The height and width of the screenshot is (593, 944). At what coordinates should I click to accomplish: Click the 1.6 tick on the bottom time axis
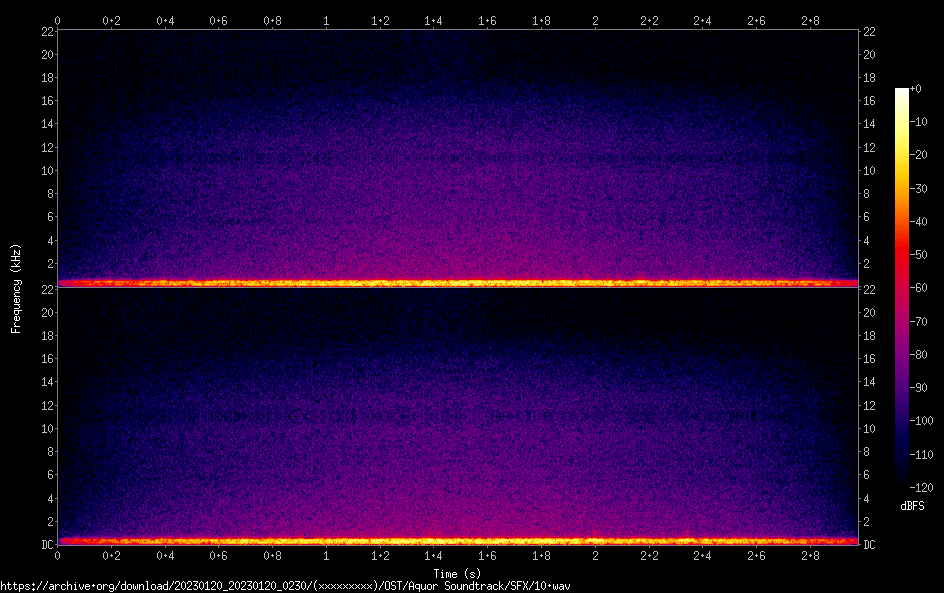(x=487, y=555)
